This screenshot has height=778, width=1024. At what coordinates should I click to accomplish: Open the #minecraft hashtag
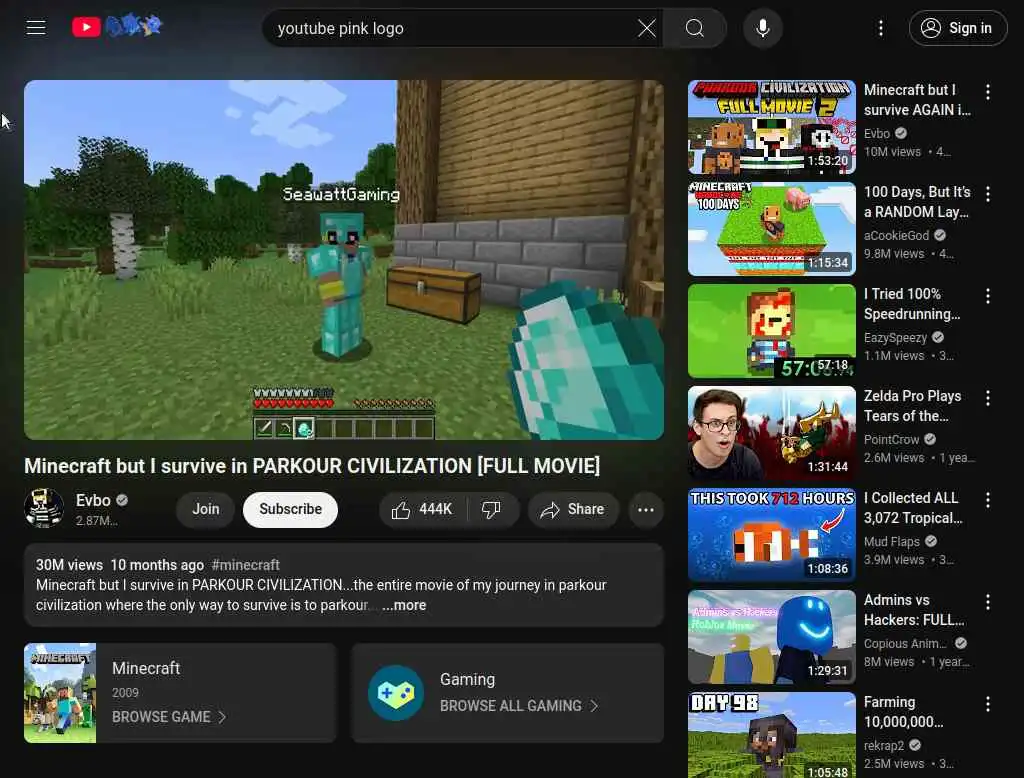click(x=246, y=565)
